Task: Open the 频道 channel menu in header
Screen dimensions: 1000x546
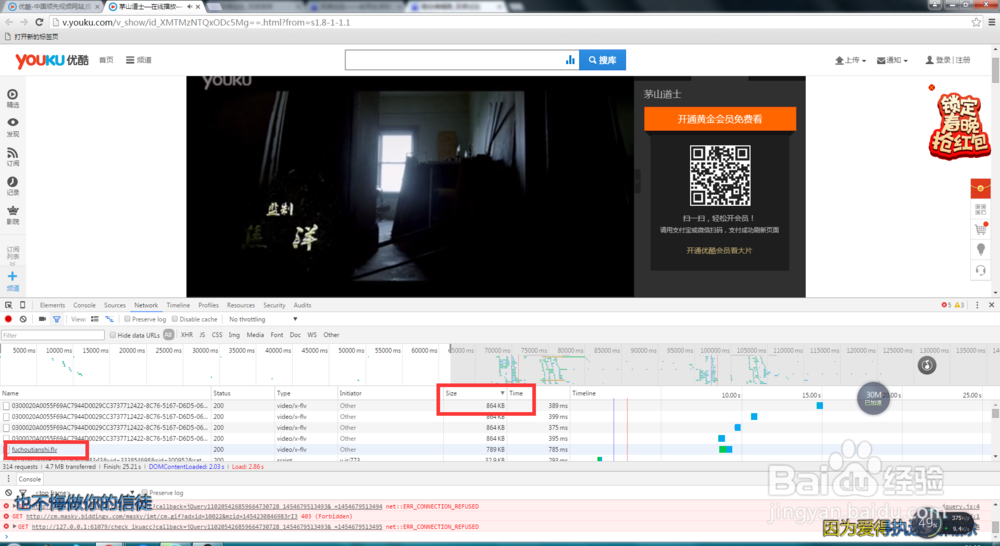Action: tap(138, 60)
